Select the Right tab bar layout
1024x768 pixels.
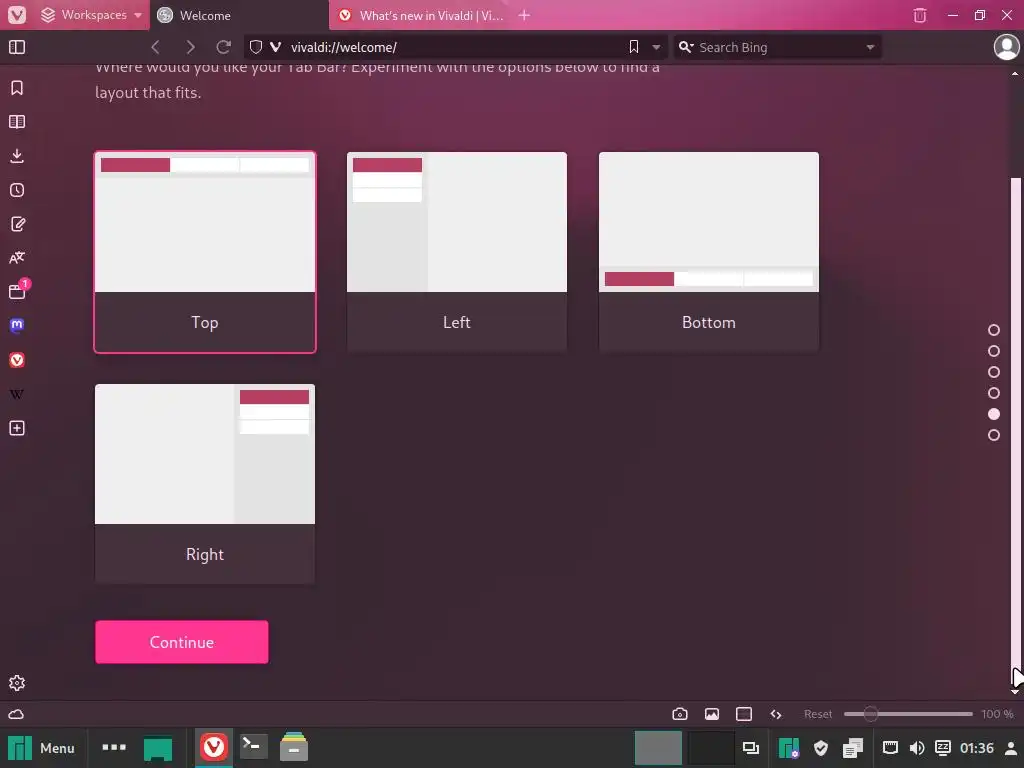click(205, 484)
